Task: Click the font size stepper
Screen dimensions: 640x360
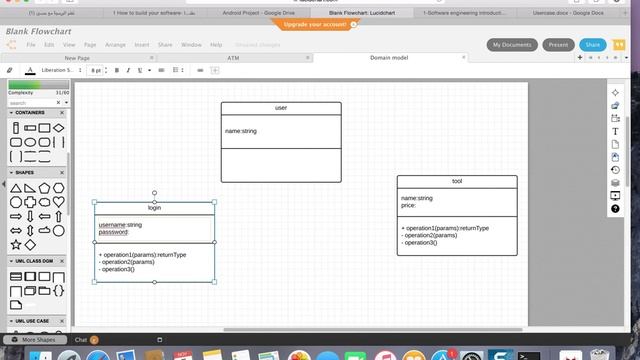Action: tap(106, 70)
